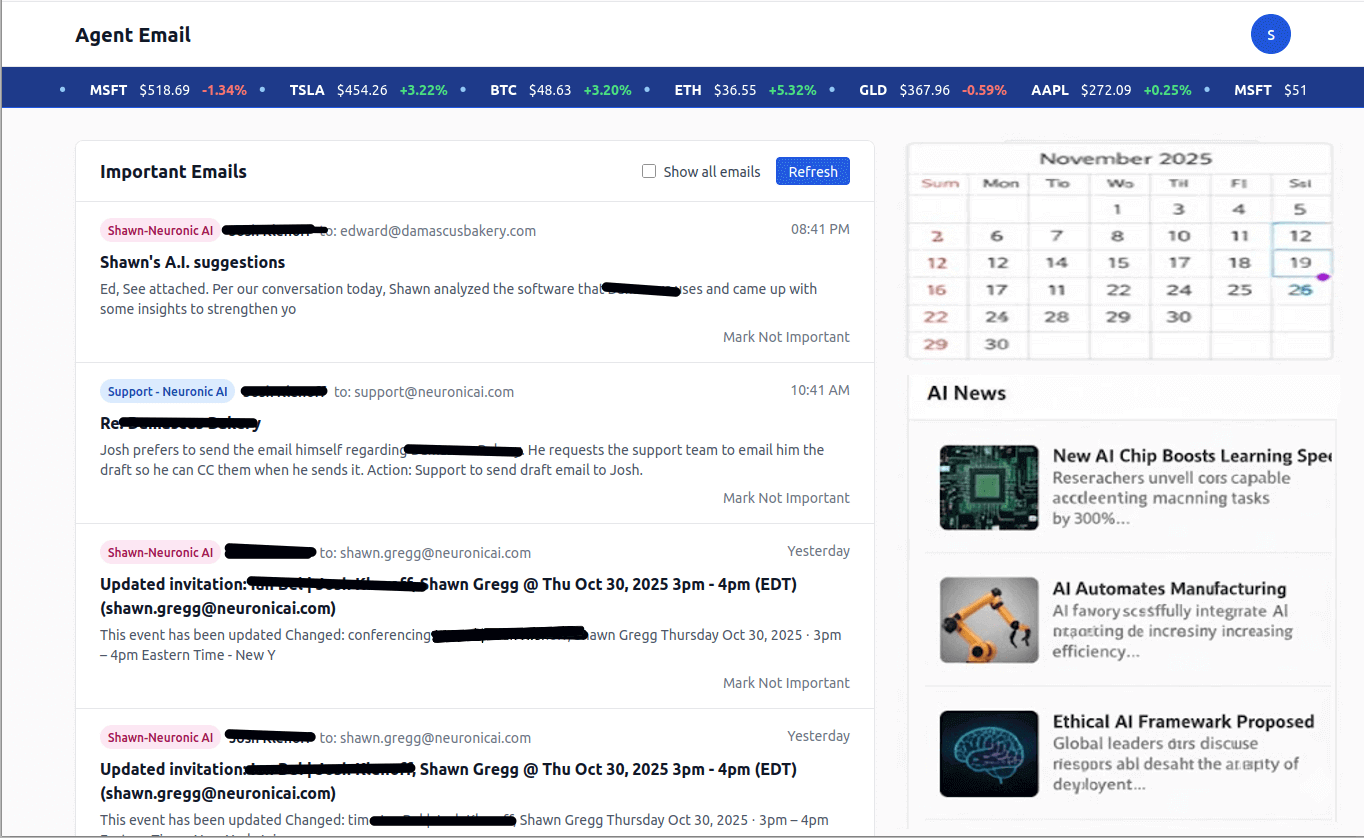Image resolution: width=1364 pixels, height=838 pixels.
Task: Click the purple event dot on calendar
Action: [1323, 276]
